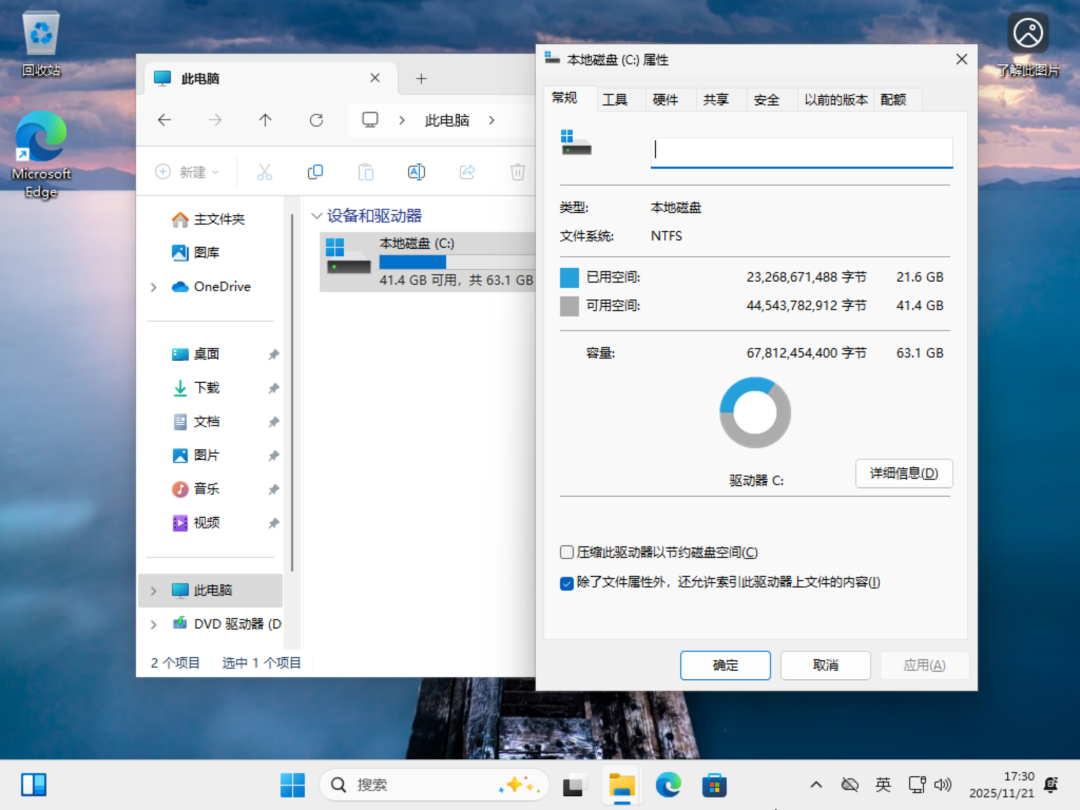This screenshot has width=1080, height=810.
Task: Select the 常规 tab
Action: click(565, 98)
